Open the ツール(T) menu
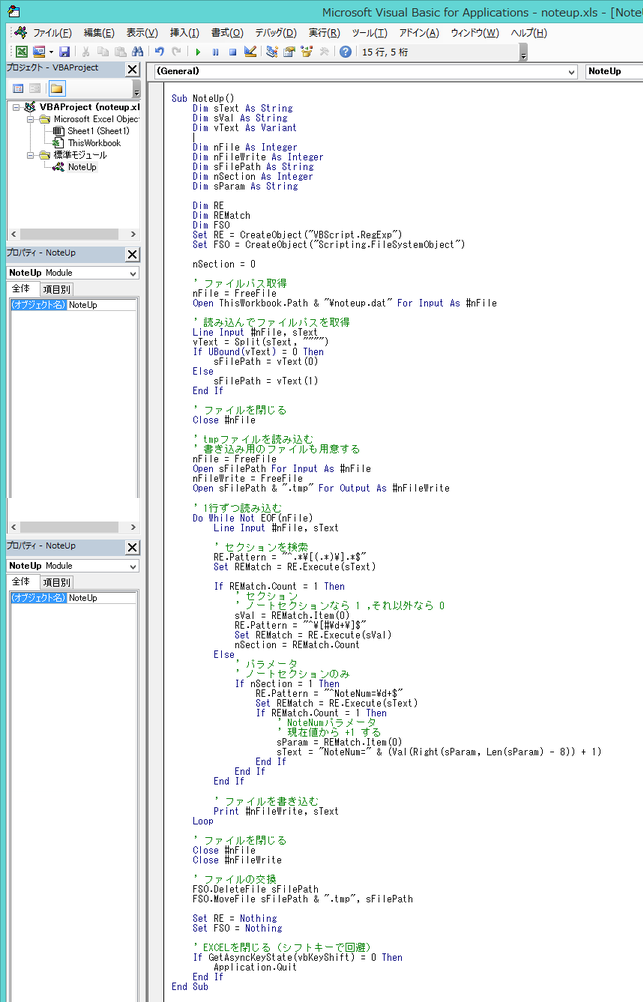 369,33
